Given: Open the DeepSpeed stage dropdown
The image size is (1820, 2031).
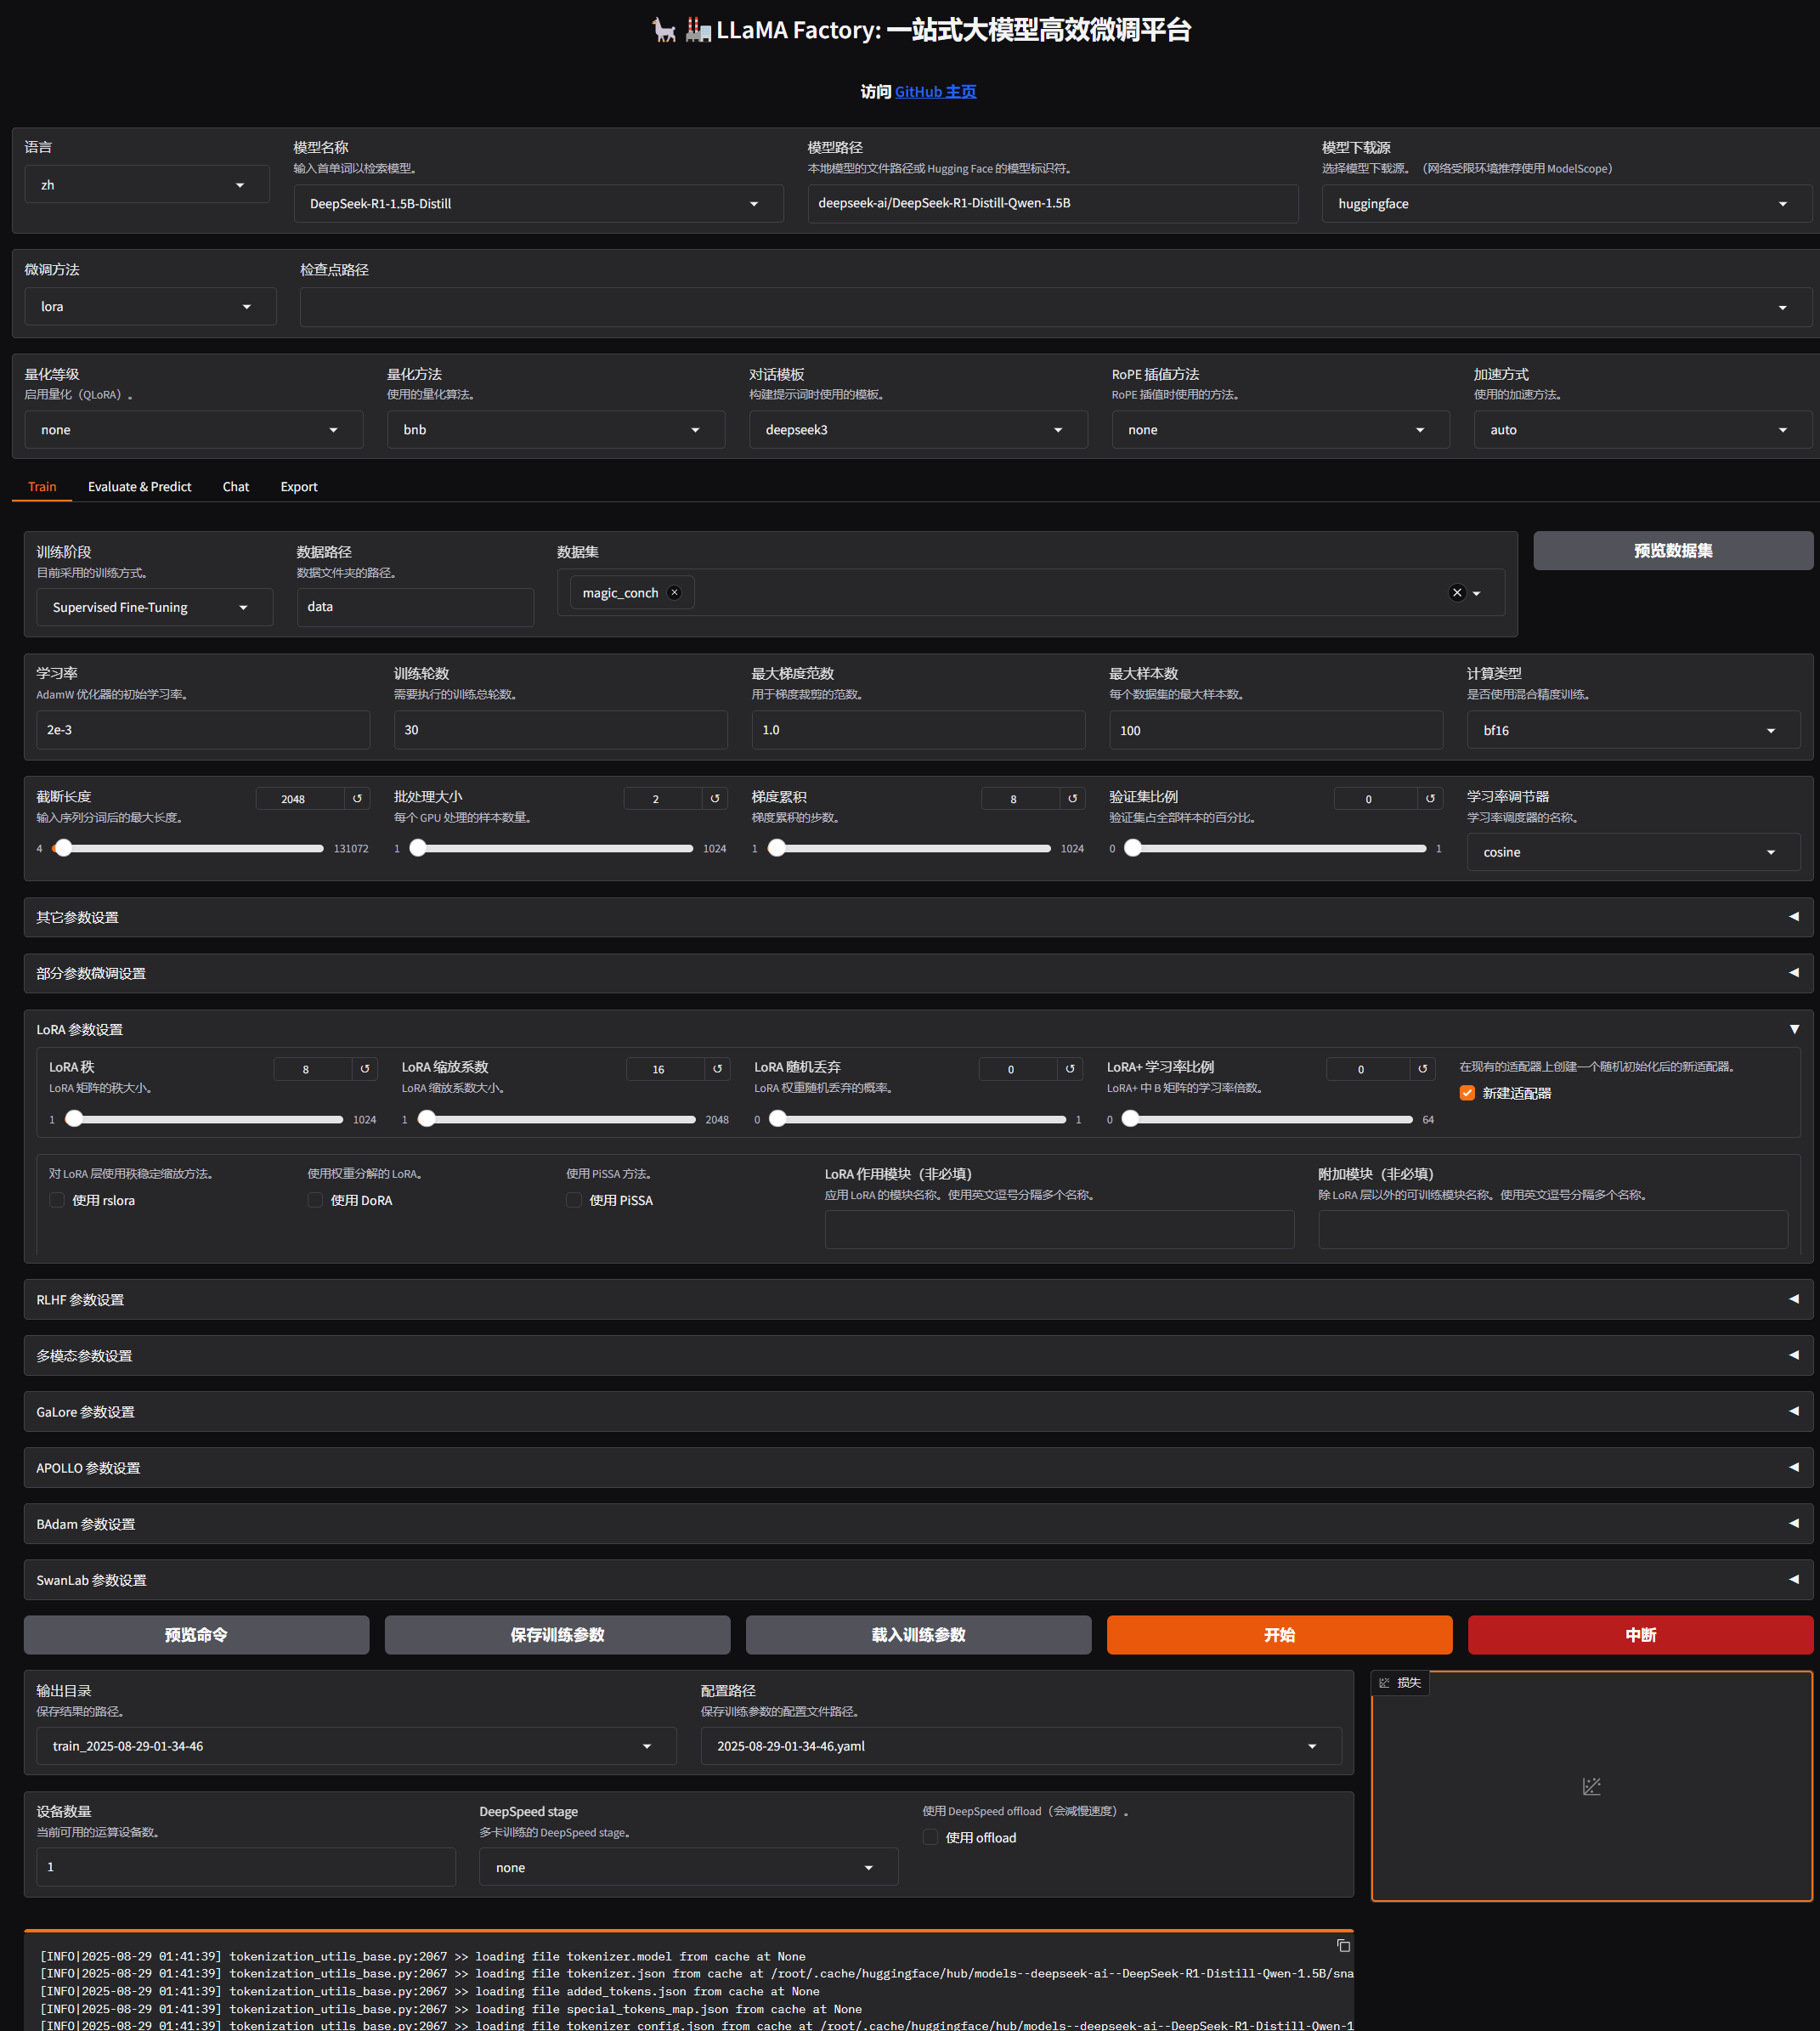Looking at the screenshot, I should point(688,1867).
